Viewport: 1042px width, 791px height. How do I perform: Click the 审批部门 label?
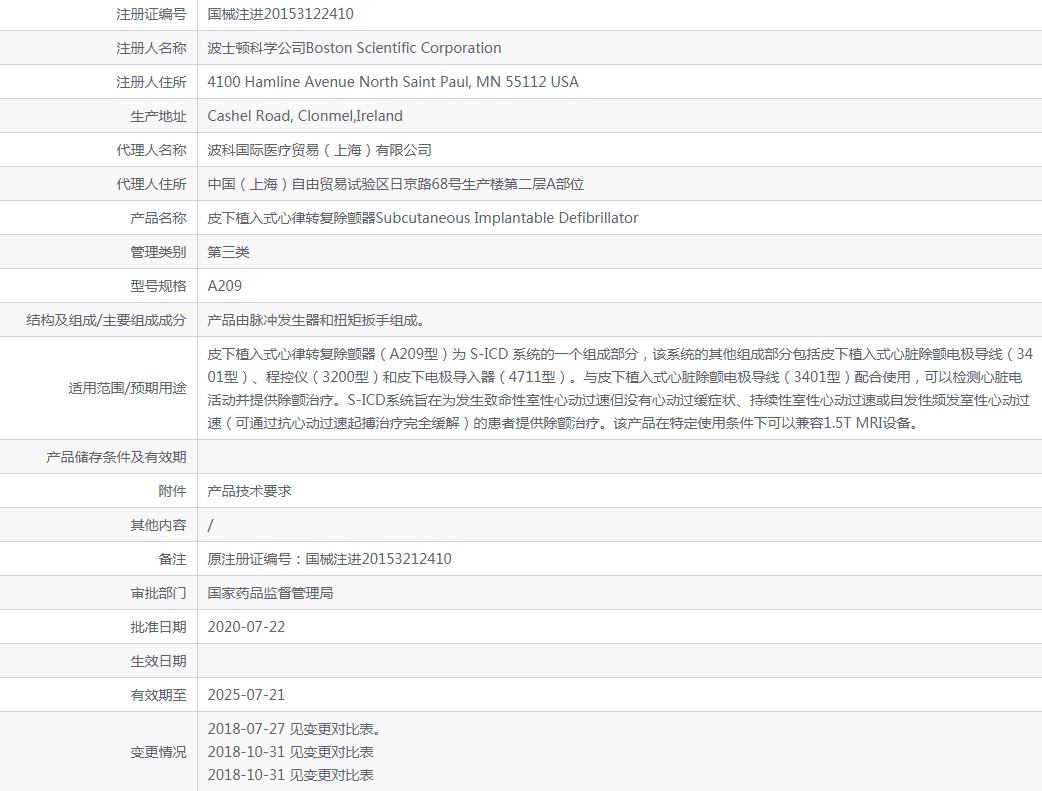click(158, 593)
